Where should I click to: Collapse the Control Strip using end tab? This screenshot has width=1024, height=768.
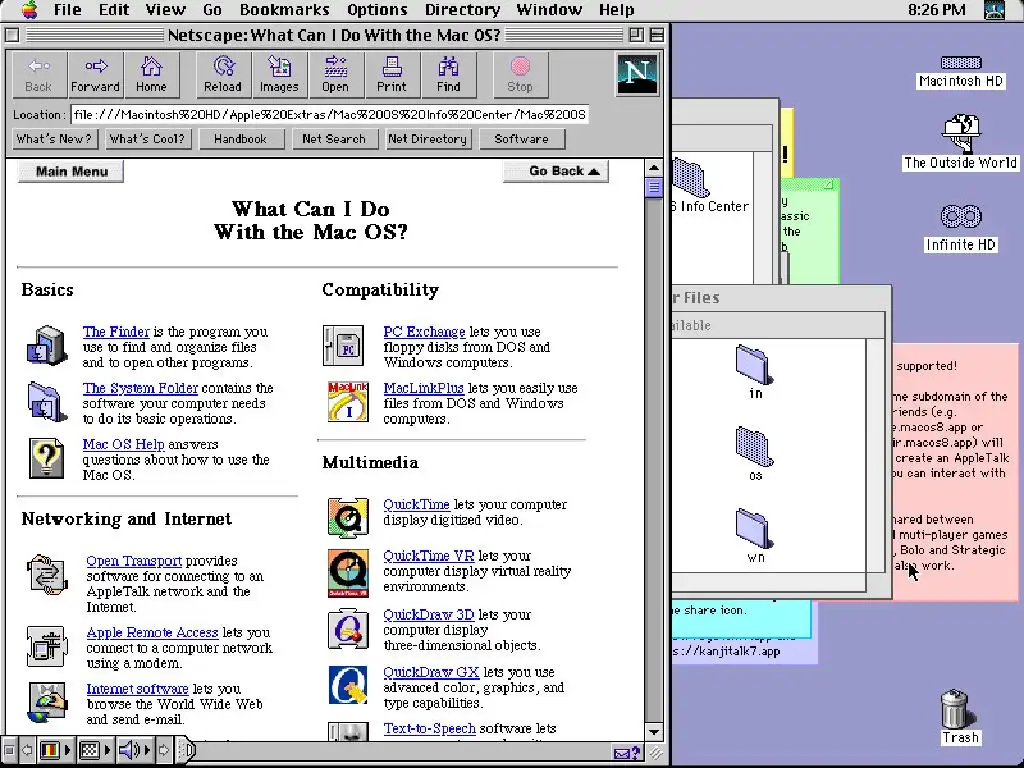(x=187, y=750)
